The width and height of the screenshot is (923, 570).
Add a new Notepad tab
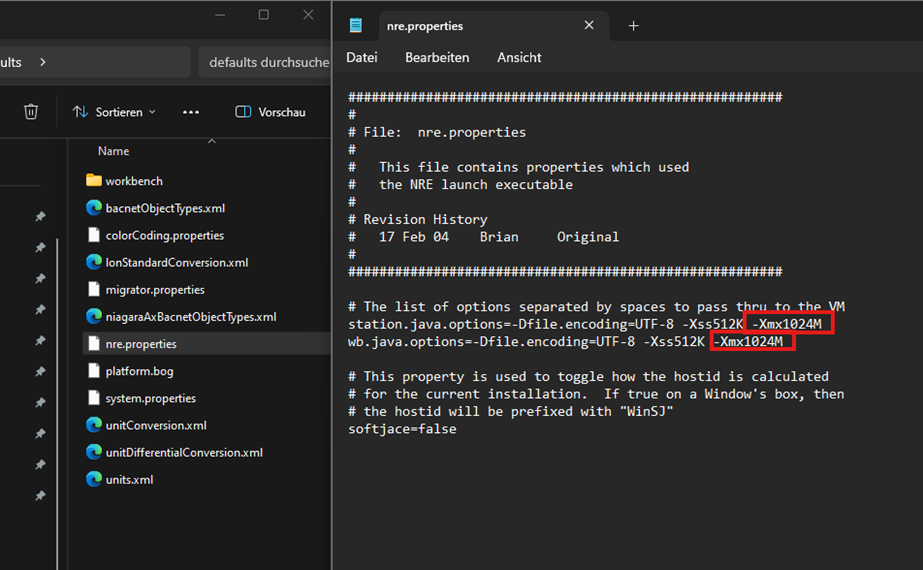click(x=633, y=26)
